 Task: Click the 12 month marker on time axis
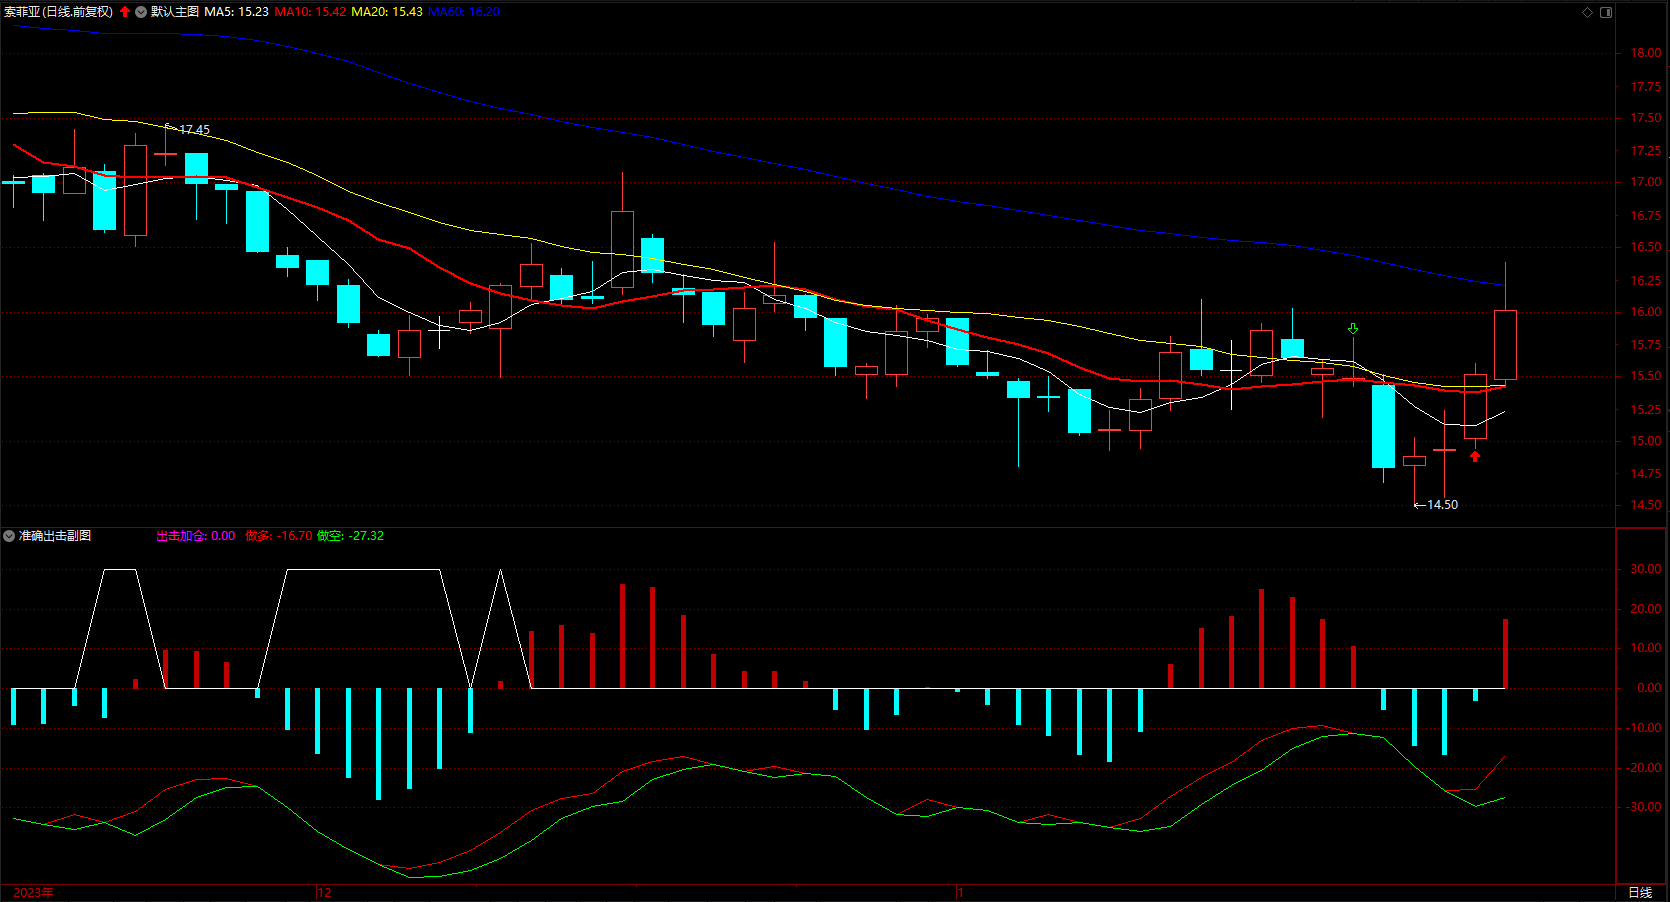tap(324, 892)
